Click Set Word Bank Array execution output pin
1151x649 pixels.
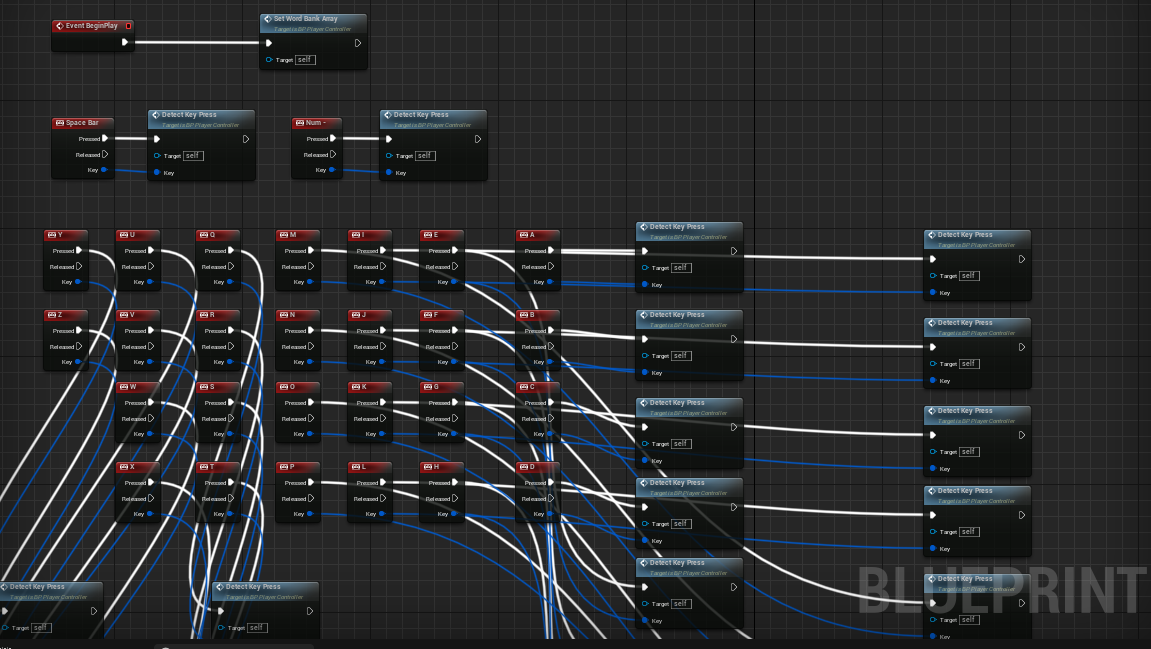[357, 43]
